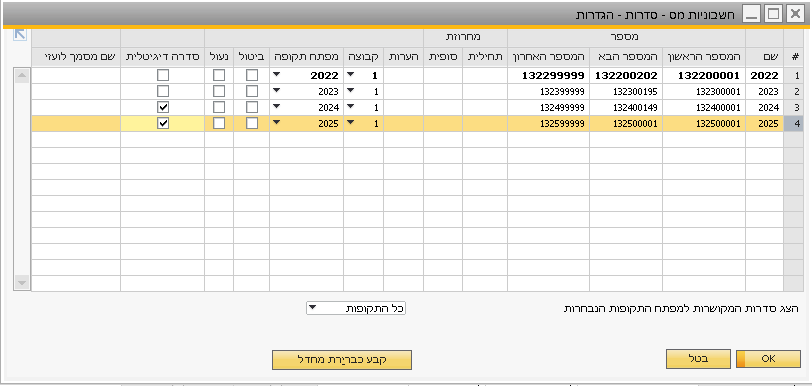Open group (קבוצה) dropdown for 2024 row
The height and width of the screenshot is (386, 812).
pos(351,107)
